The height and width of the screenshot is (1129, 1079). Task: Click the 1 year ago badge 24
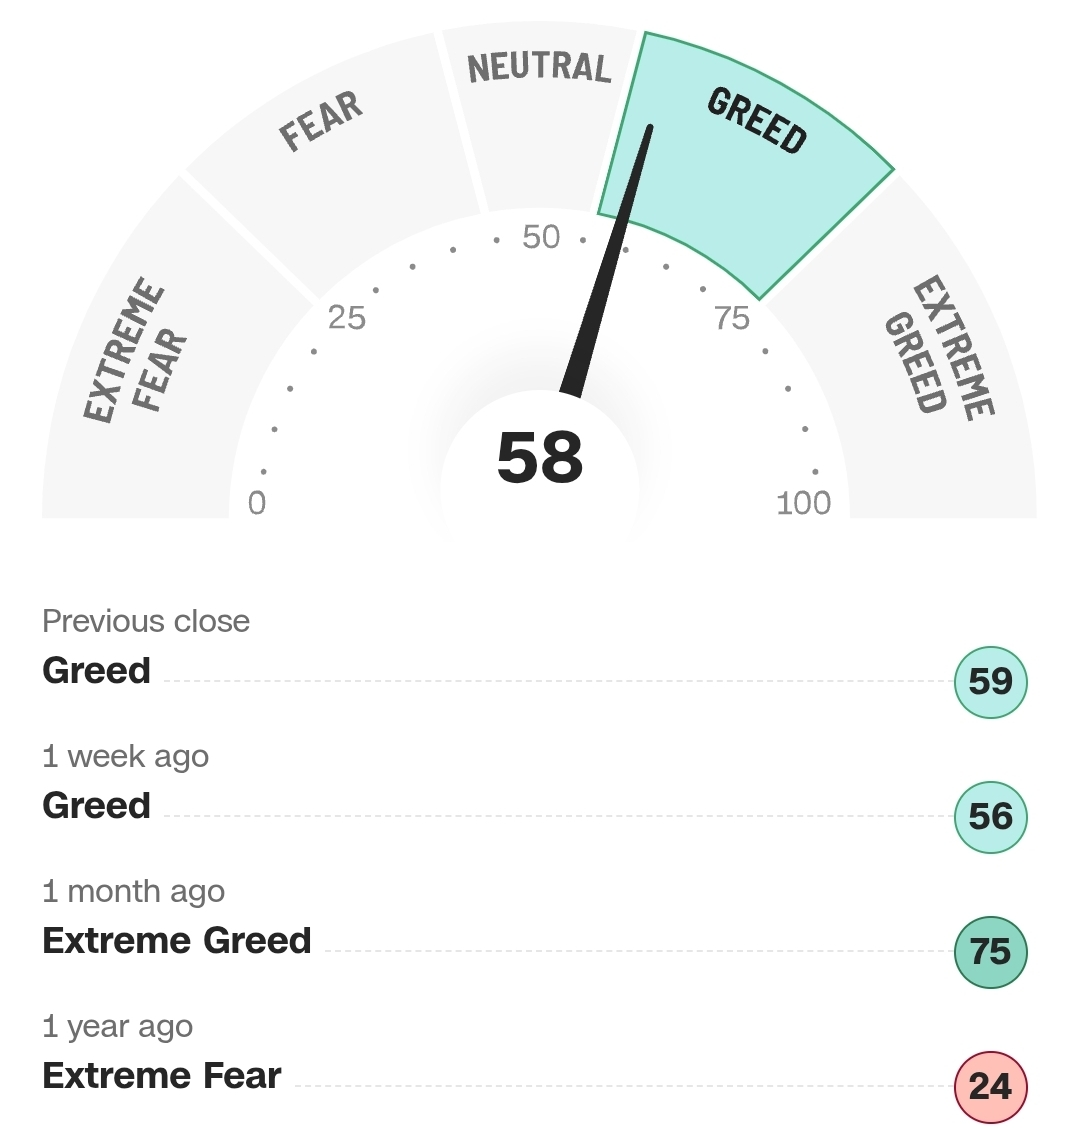click(990, 1087)
